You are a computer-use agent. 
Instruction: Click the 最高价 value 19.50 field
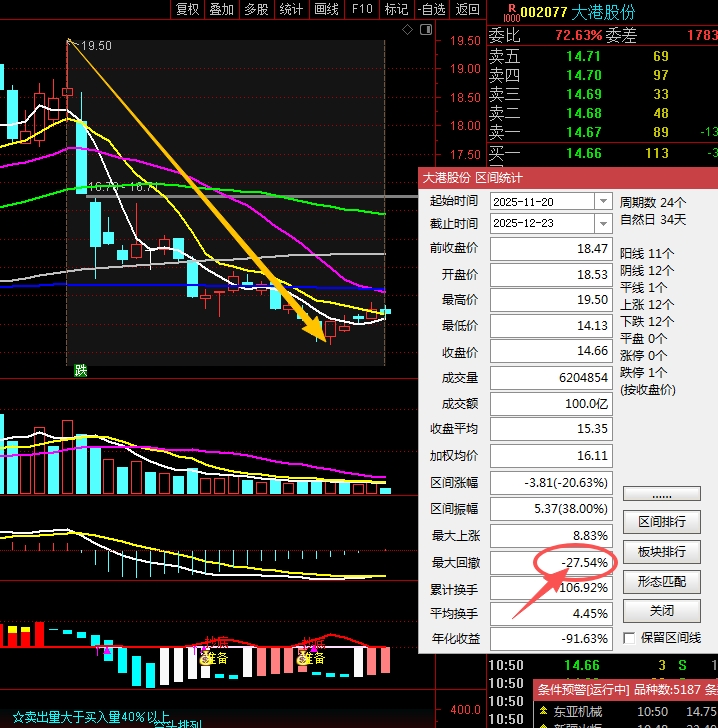coord(551,300)
